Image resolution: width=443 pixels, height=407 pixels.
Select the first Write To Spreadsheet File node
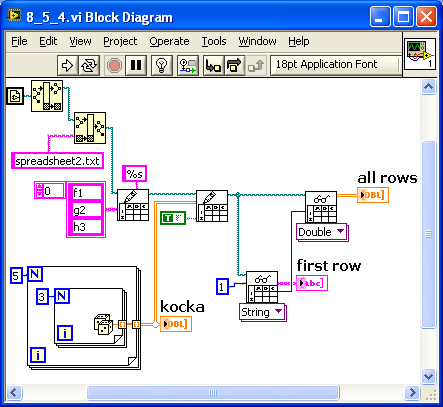[133, 205]
